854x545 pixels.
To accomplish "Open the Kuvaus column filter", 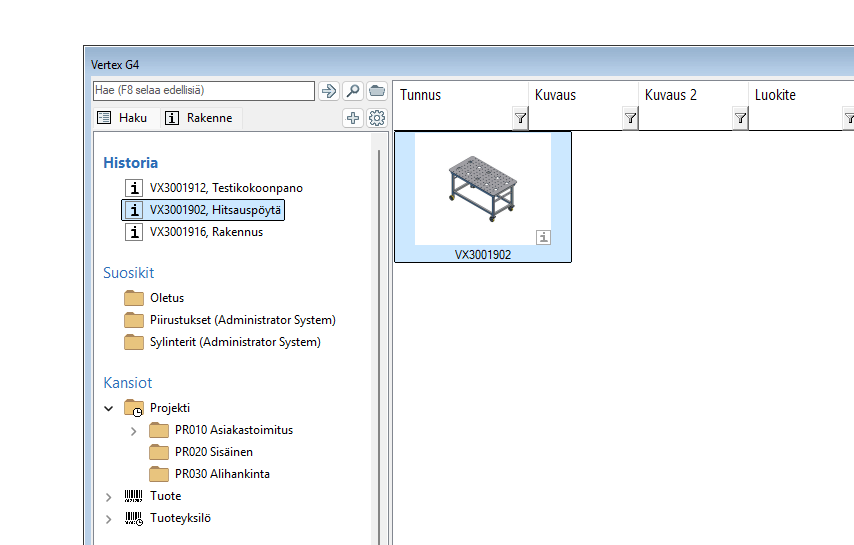I will point(630,118).
